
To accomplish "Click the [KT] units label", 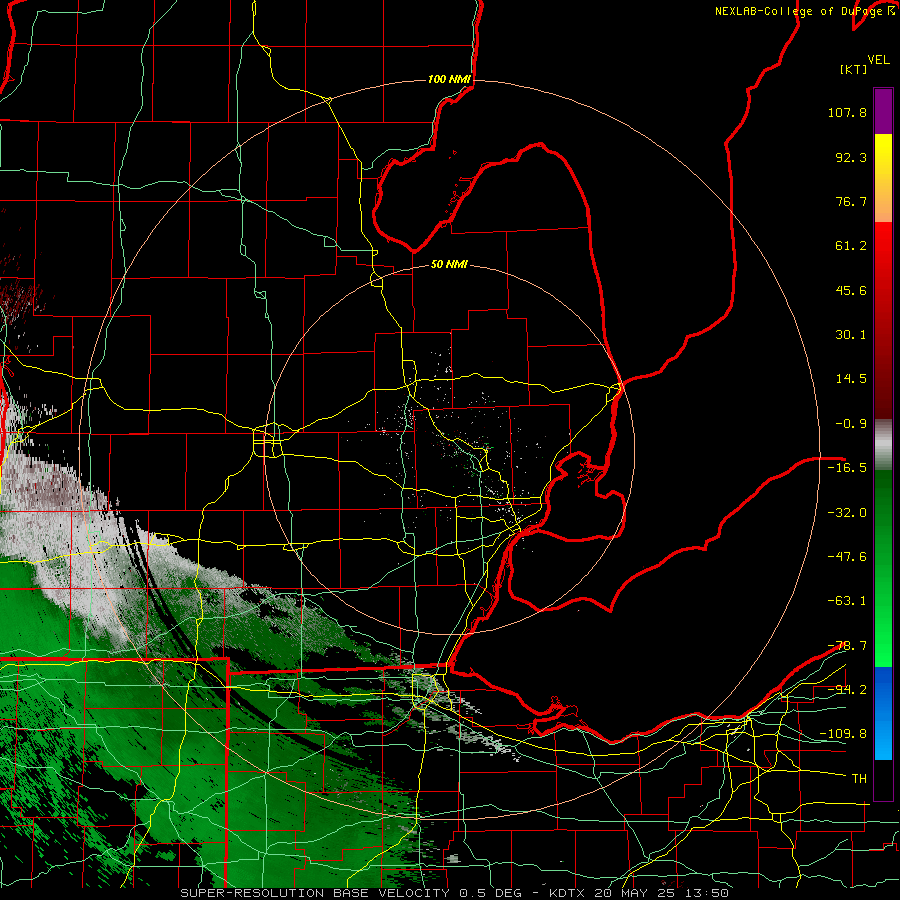I will 854,69.
